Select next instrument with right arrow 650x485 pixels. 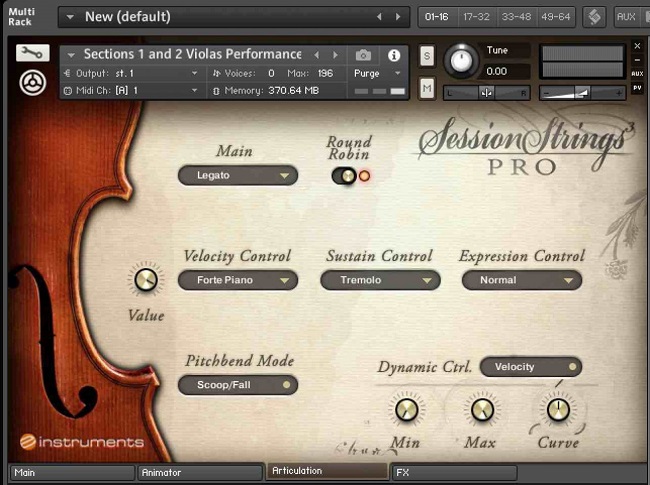[335, 55]
